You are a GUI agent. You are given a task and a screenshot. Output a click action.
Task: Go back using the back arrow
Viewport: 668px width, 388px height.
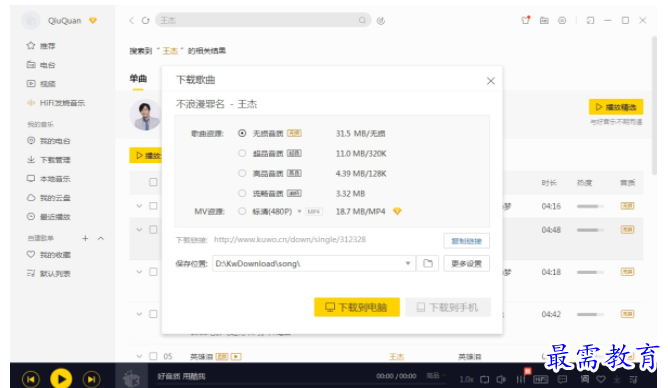point(131,20)
